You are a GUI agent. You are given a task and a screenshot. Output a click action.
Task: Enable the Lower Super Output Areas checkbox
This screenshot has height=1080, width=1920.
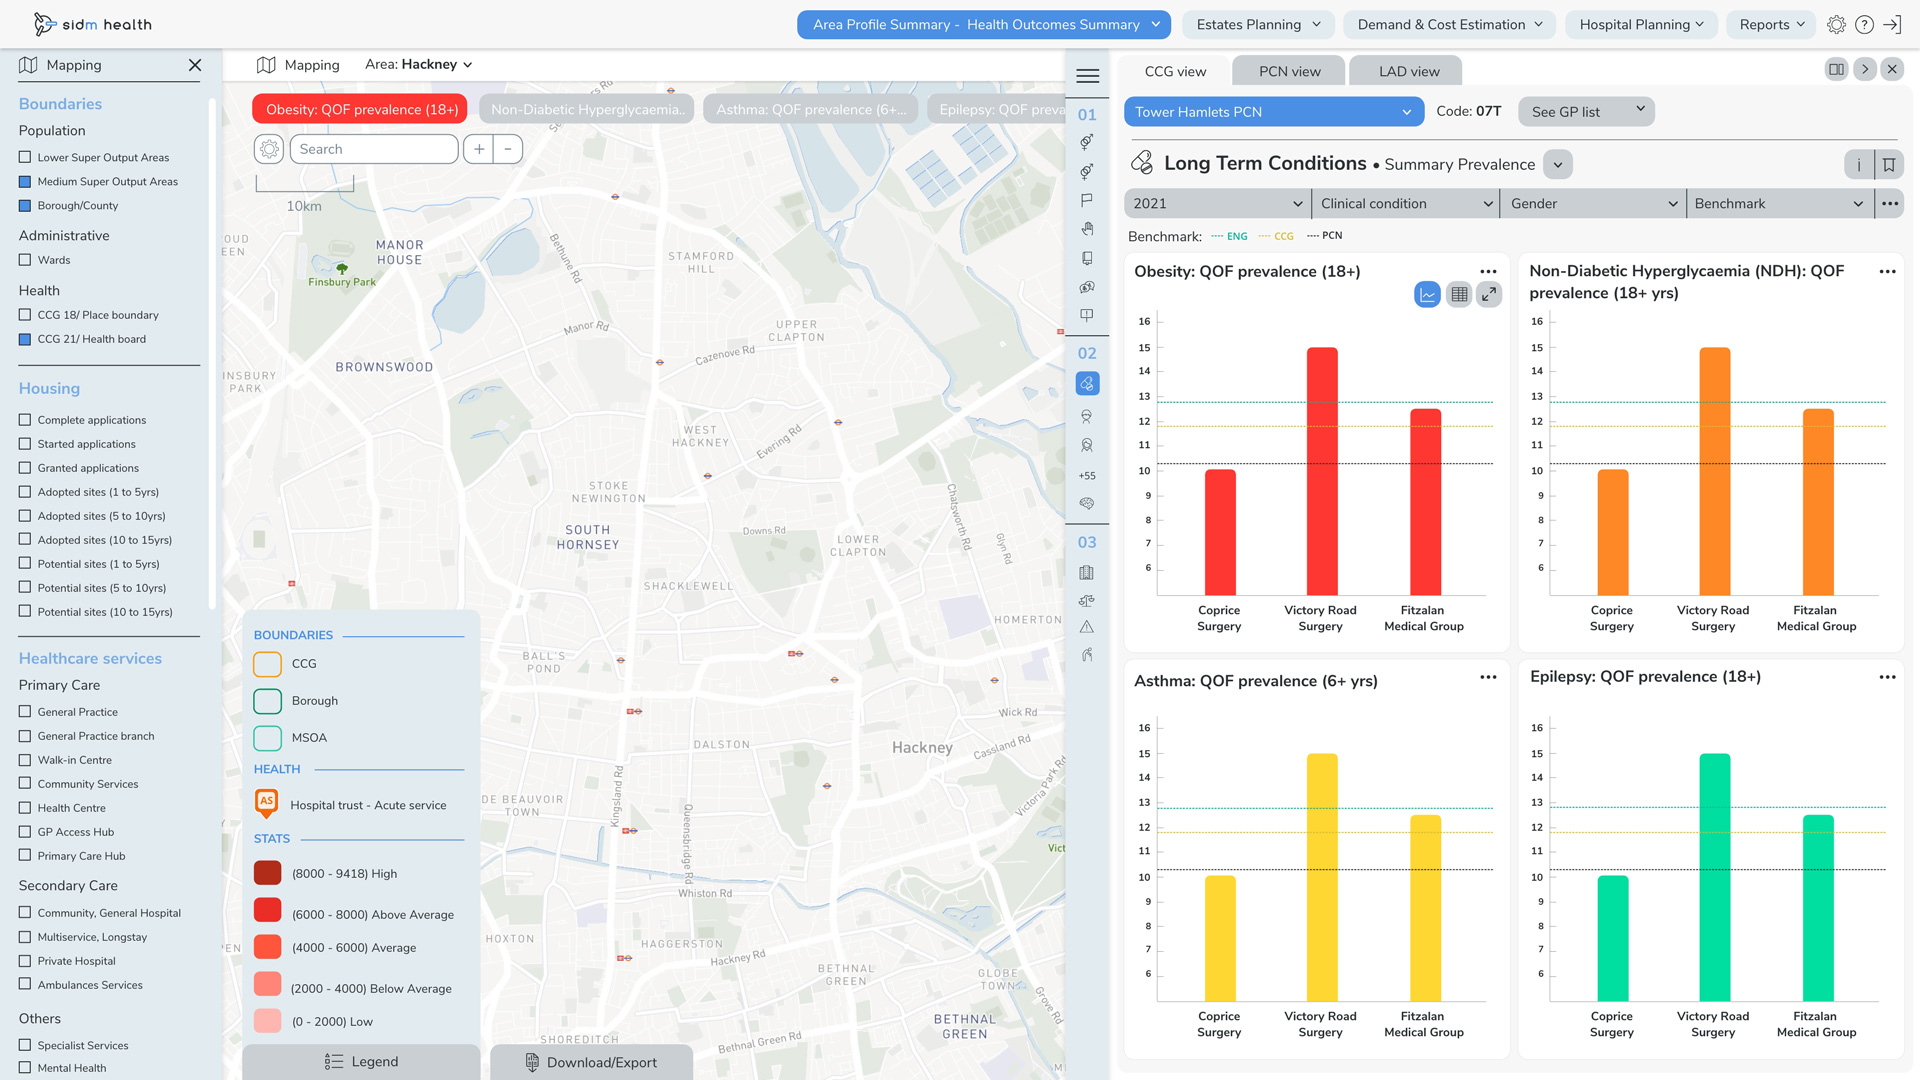(25, 157)
